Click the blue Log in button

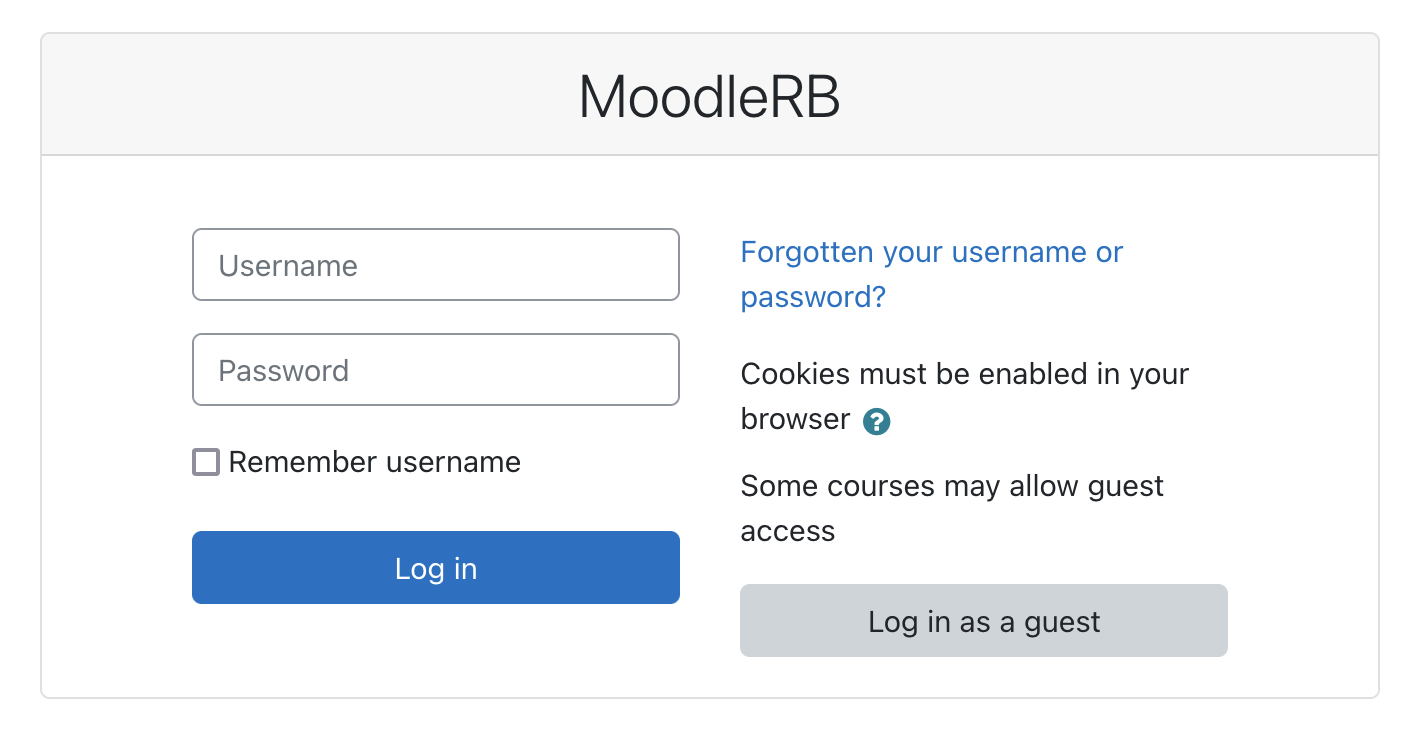point(436,567)
